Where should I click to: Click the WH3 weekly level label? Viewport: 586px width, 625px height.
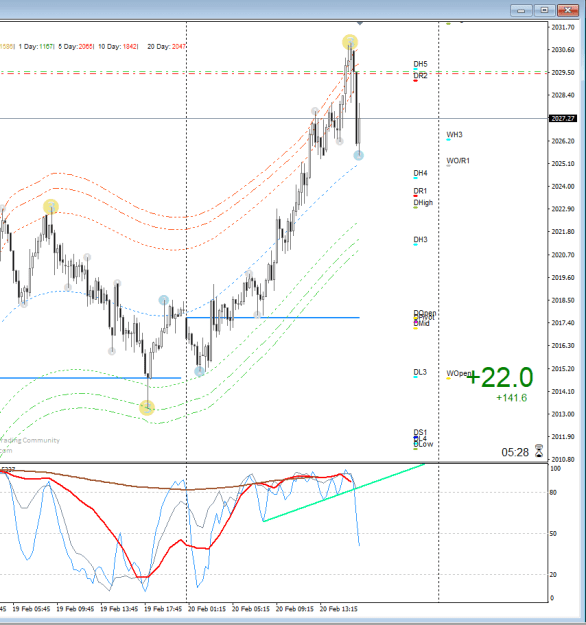(x=454, y=135)
